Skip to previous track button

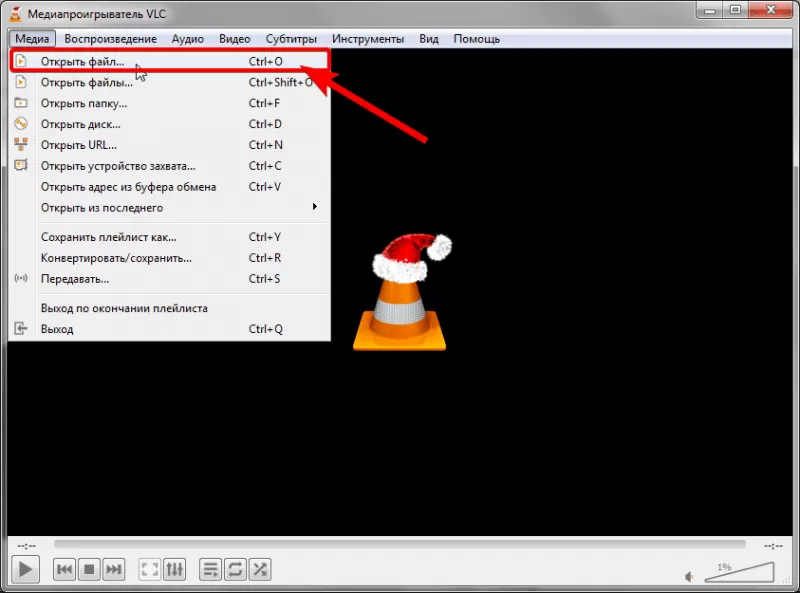coord(65,569)
